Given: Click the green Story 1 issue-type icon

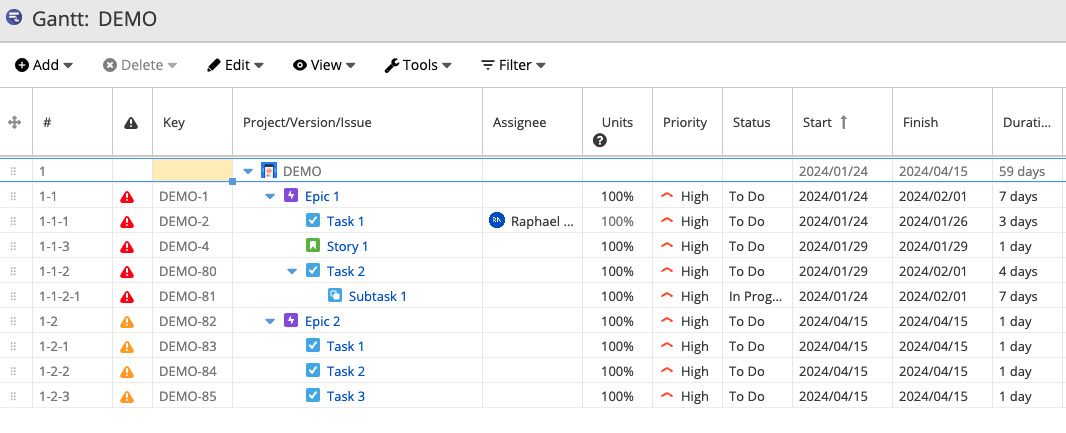Looking at the screenshot, I should [x=313, y=246].
